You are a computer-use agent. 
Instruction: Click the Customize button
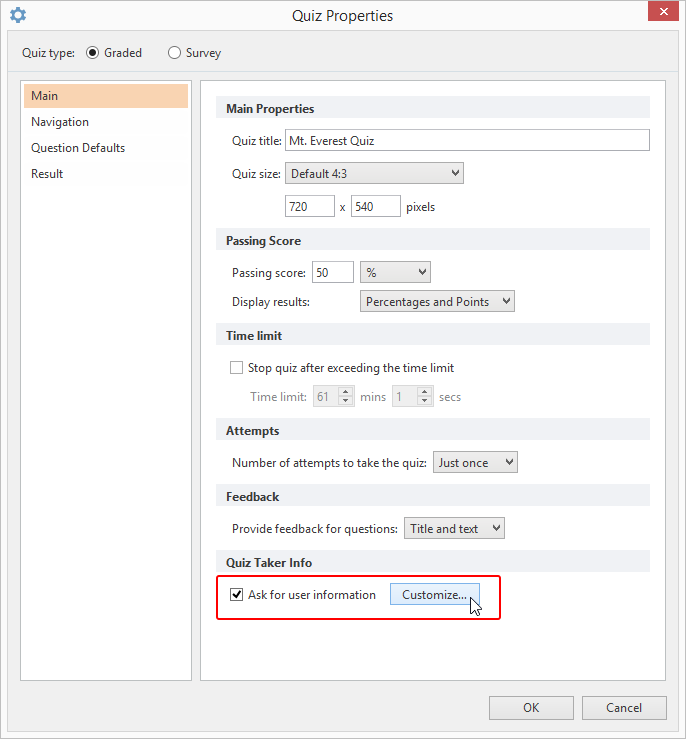click(x=434, y=595)
